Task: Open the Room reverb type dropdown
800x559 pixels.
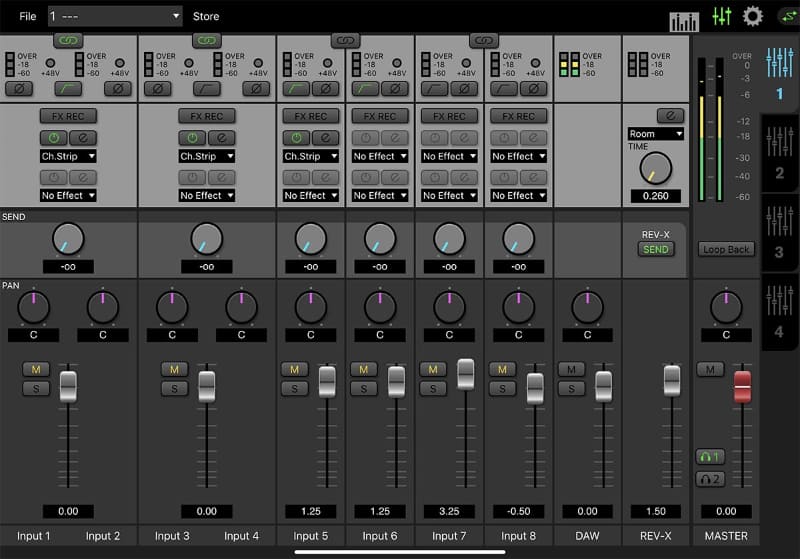Action: click(x=656, y=134)
